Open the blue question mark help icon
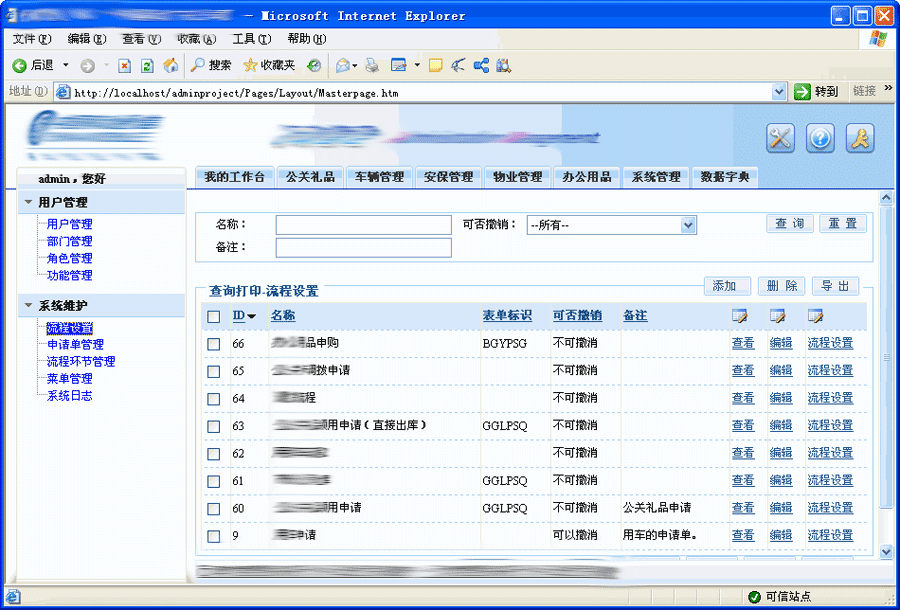900x610 pixels. [820, 139]
